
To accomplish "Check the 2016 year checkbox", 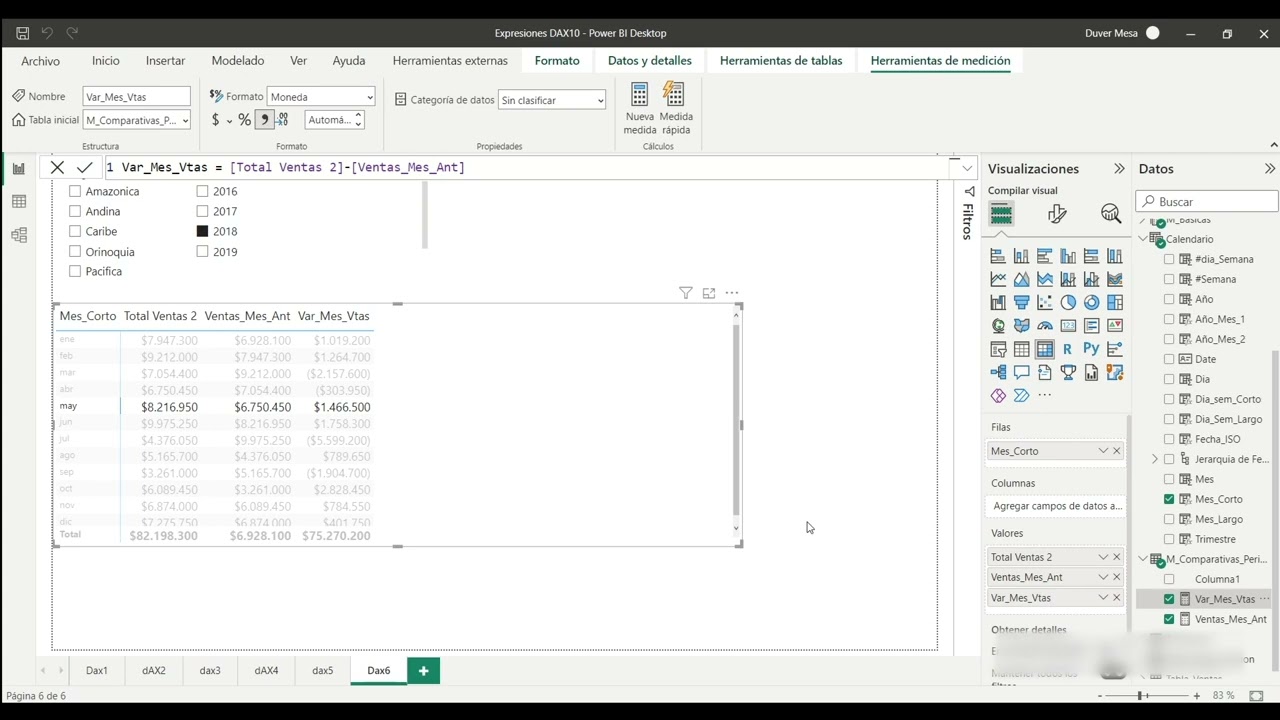I will coord(202,191).
